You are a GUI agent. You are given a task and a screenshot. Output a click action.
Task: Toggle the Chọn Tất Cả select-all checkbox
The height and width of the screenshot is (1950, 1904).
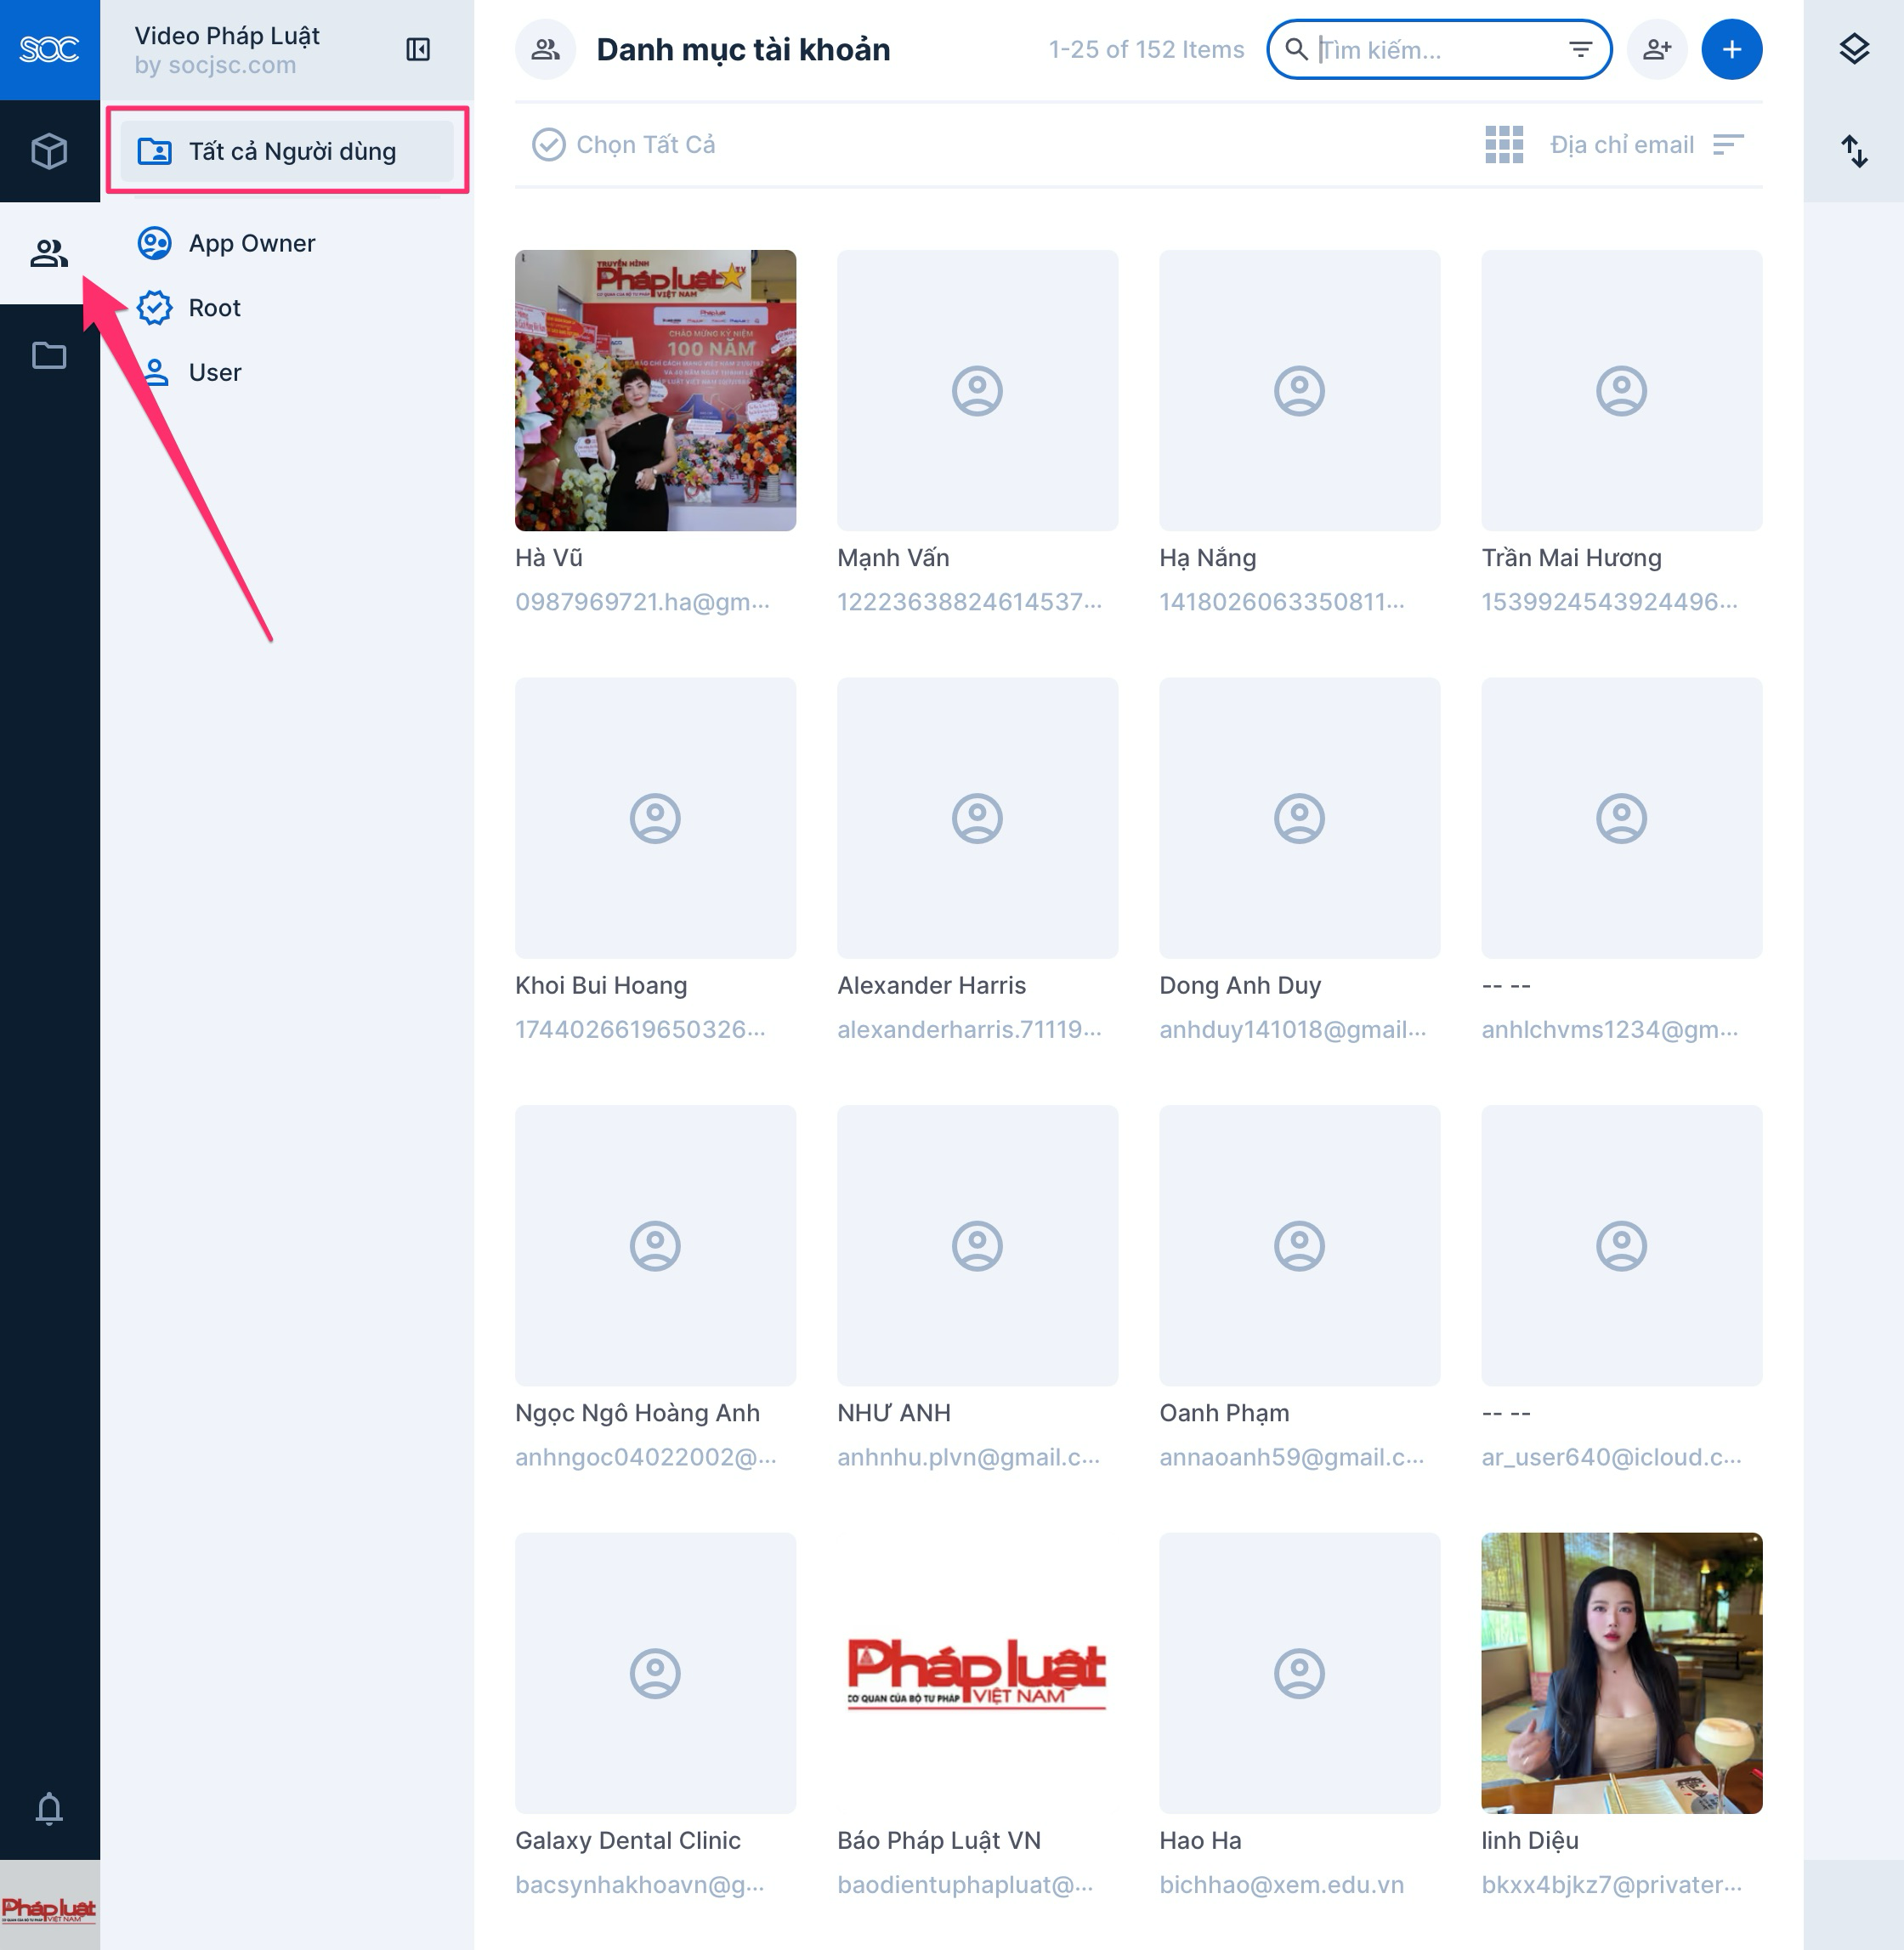(548, 145)
